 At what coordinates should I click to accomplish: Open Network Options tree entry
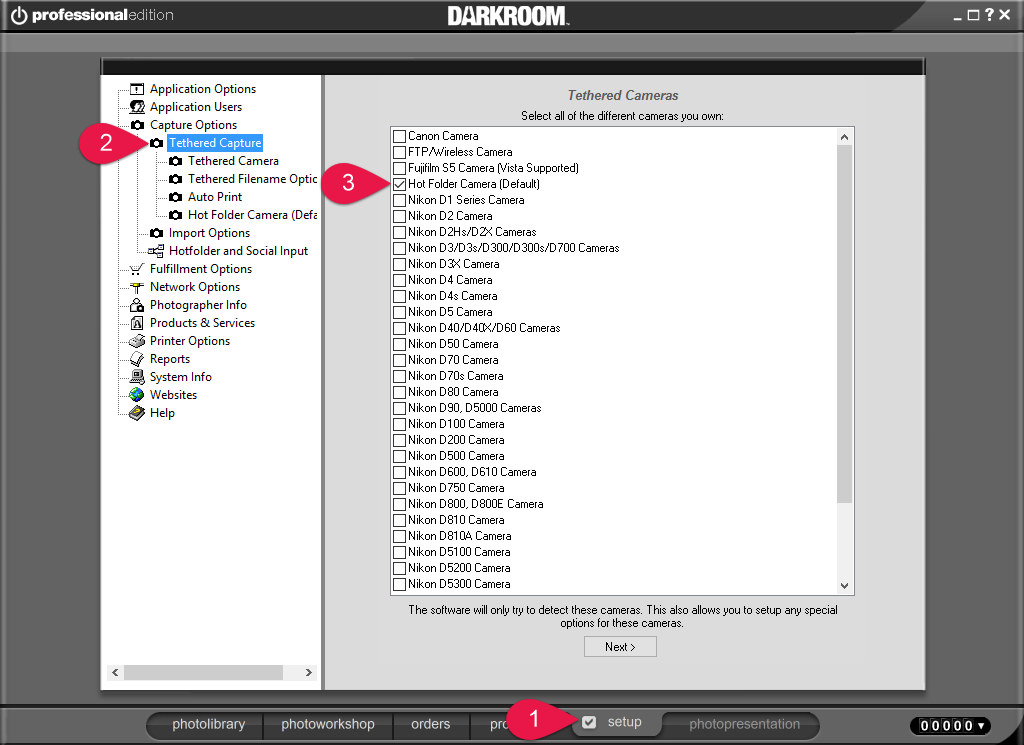(x=195, y=287)
